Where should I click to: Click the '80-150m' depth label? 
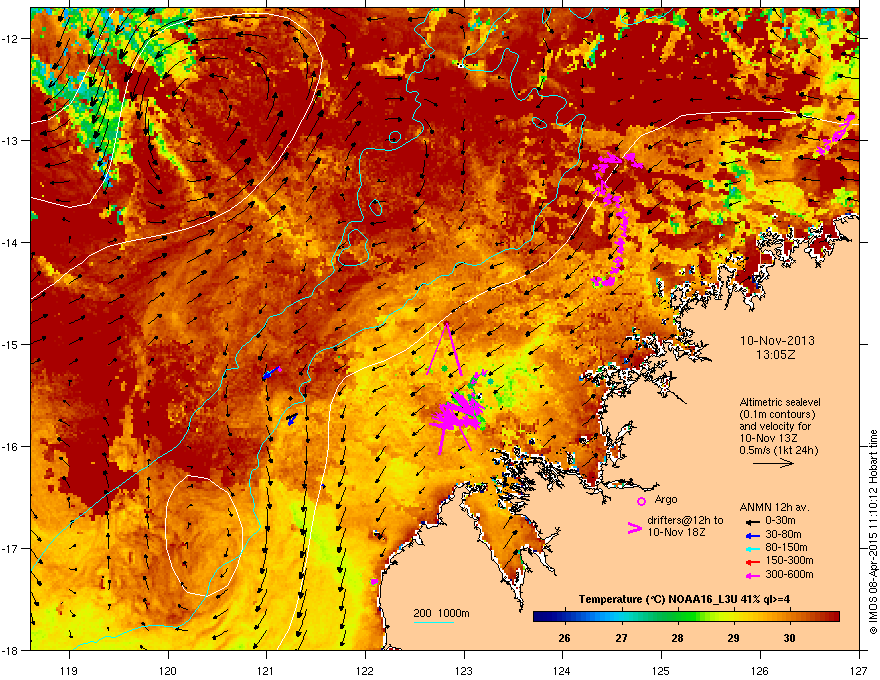tap(786, 548)
